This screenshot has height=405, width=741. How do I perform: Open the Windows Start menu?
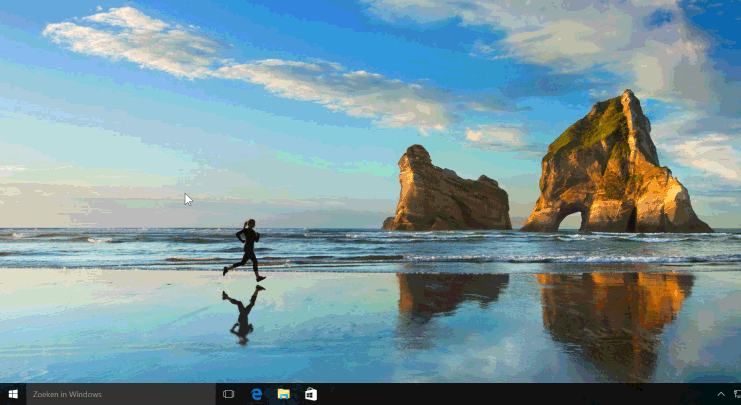point(13,394)
